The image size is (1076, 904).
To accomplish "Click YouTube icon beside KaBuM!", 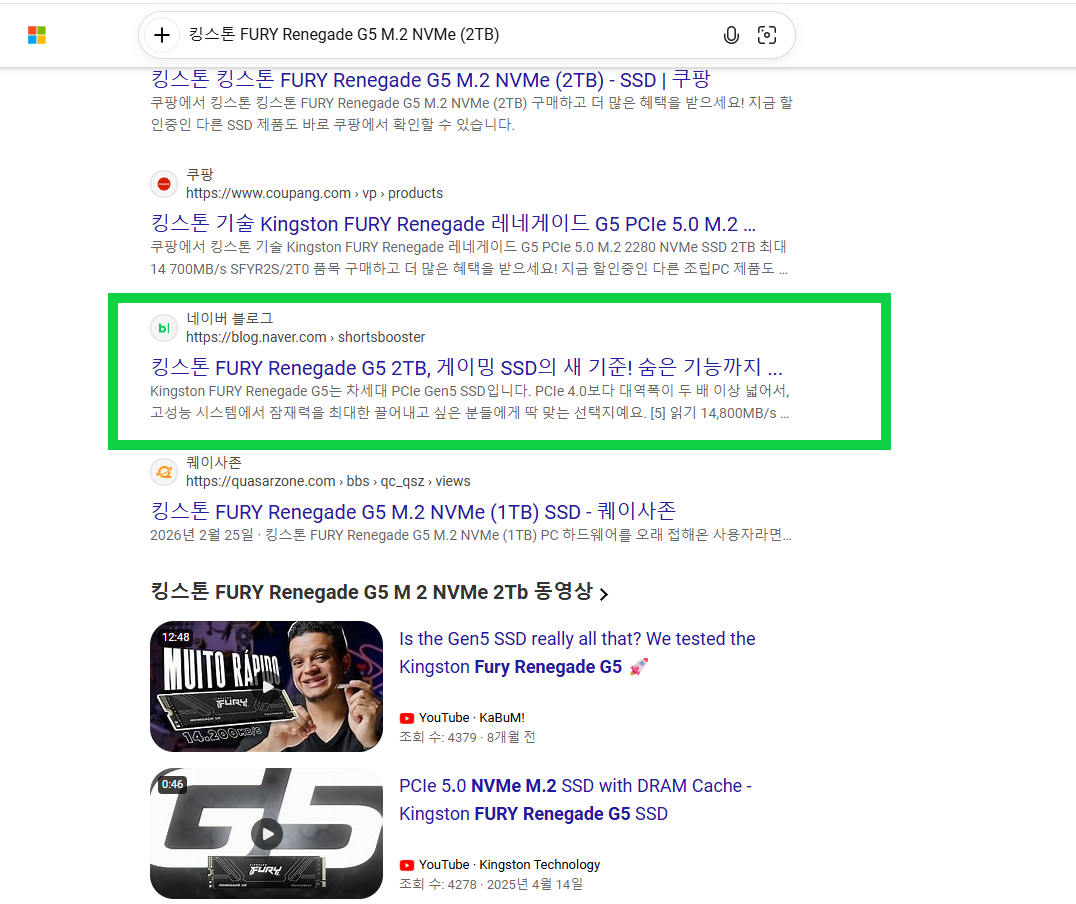I will pyautogui.click(x=407, y=718).
